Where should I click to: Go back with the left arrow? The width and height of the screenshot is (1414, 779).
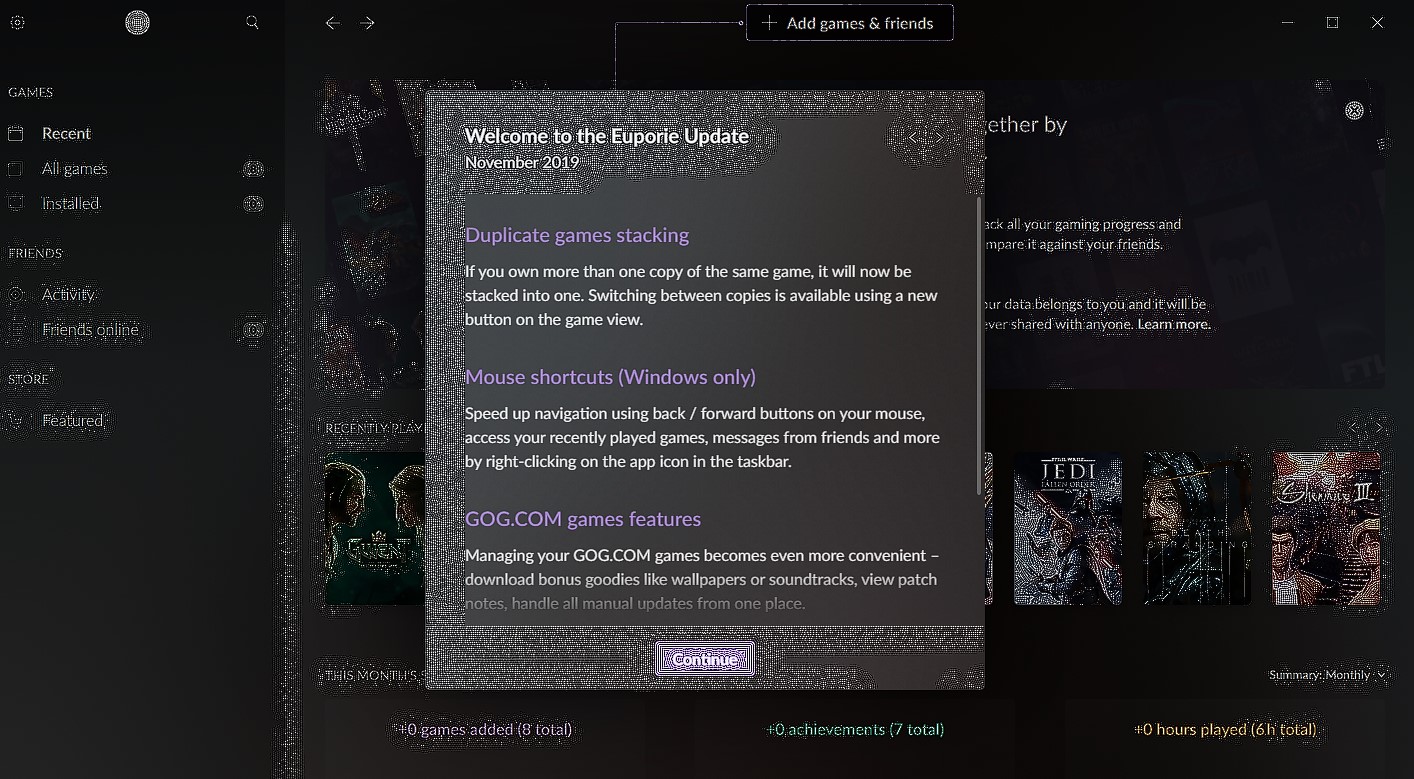333,22
